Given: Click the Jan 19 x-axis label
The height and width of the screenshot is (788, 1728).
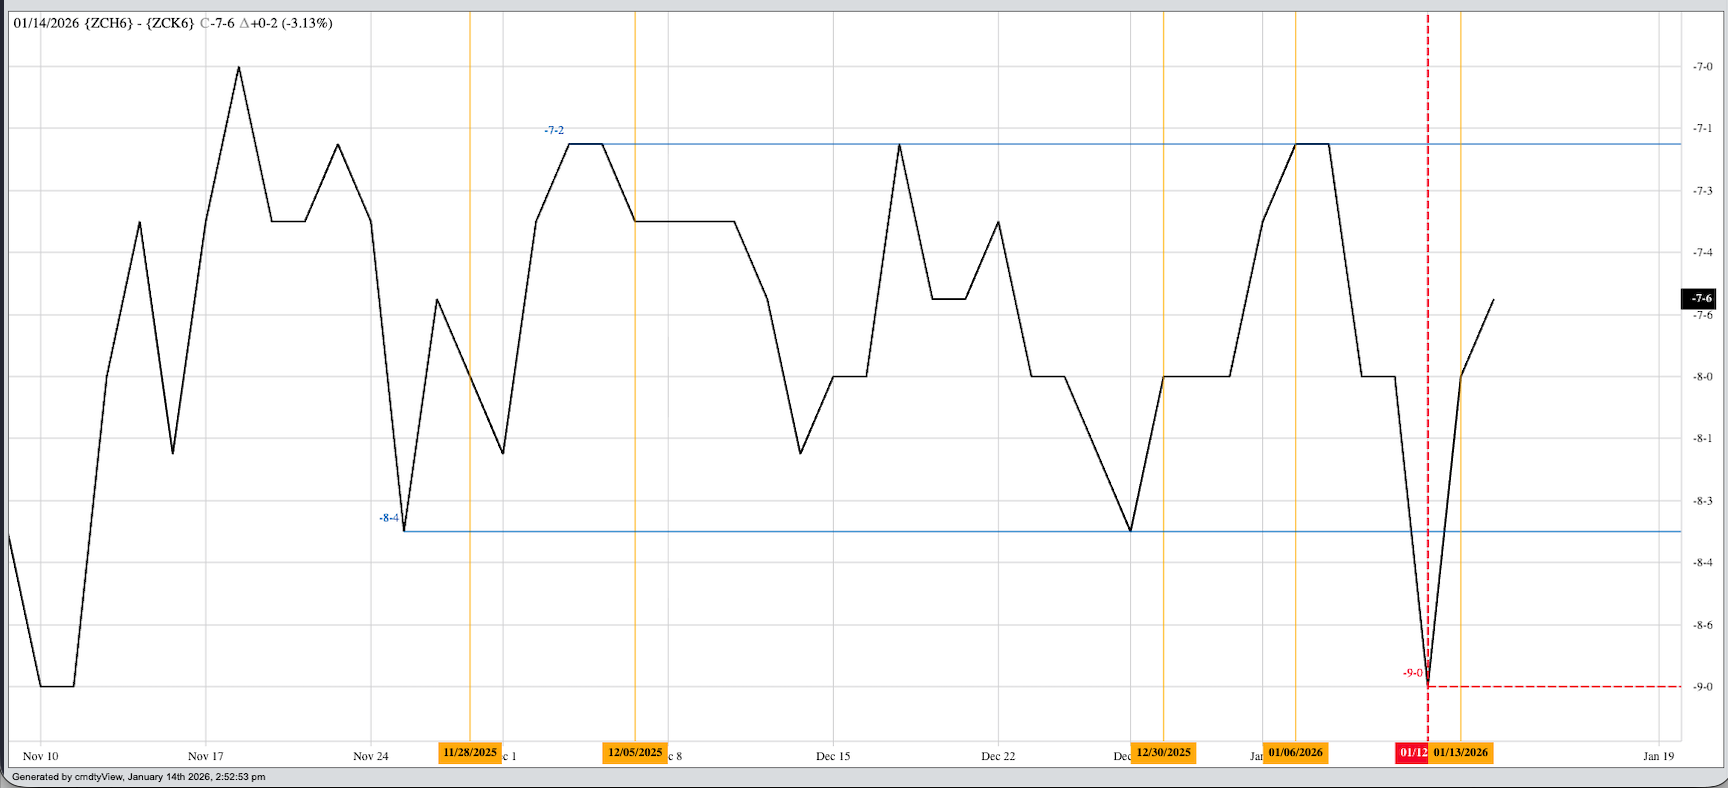Looking at the screenshot, I should [x=1658, y=756].
